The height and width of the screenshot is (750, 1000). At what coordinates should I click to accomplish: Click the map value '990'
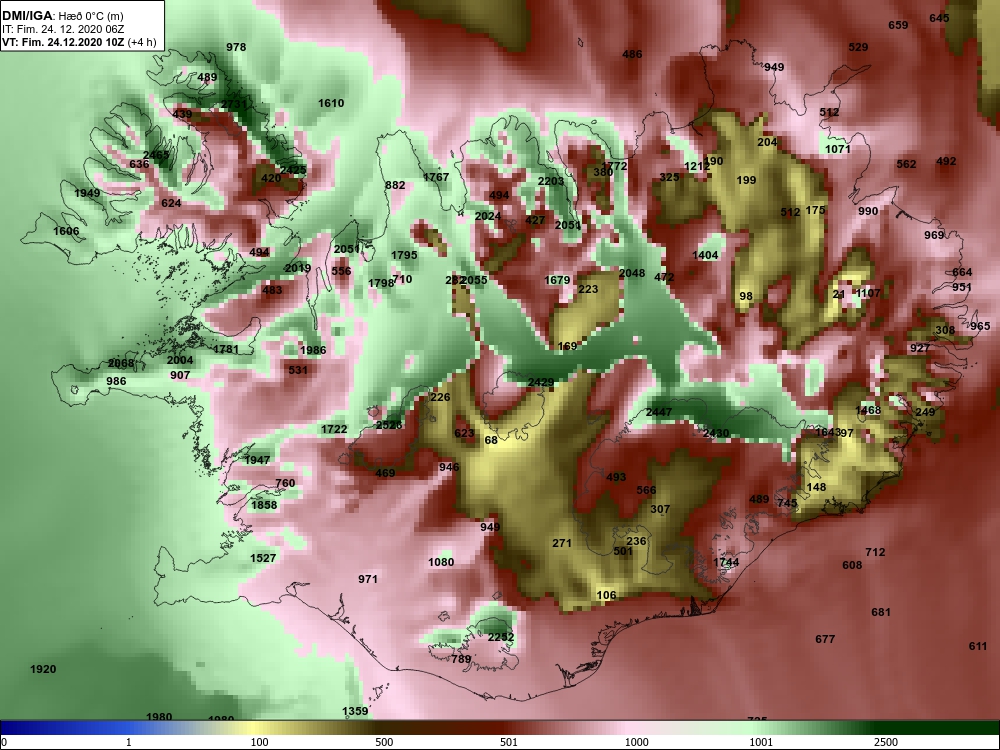coord(868,212)
